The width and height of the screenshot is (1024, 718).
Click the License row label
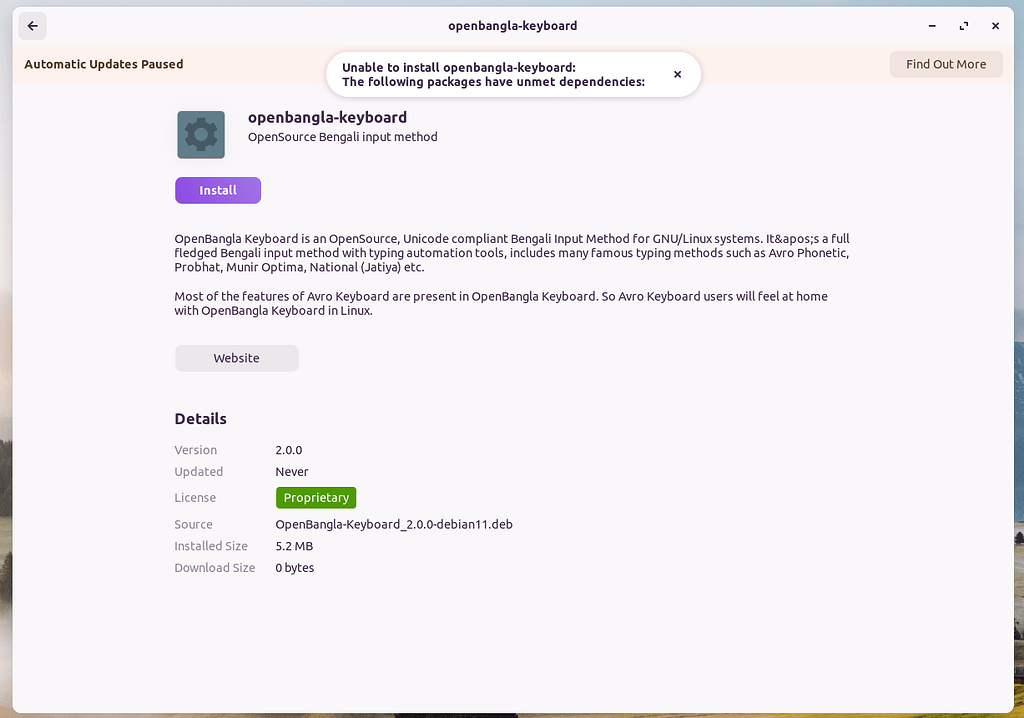tap(195, 497)
